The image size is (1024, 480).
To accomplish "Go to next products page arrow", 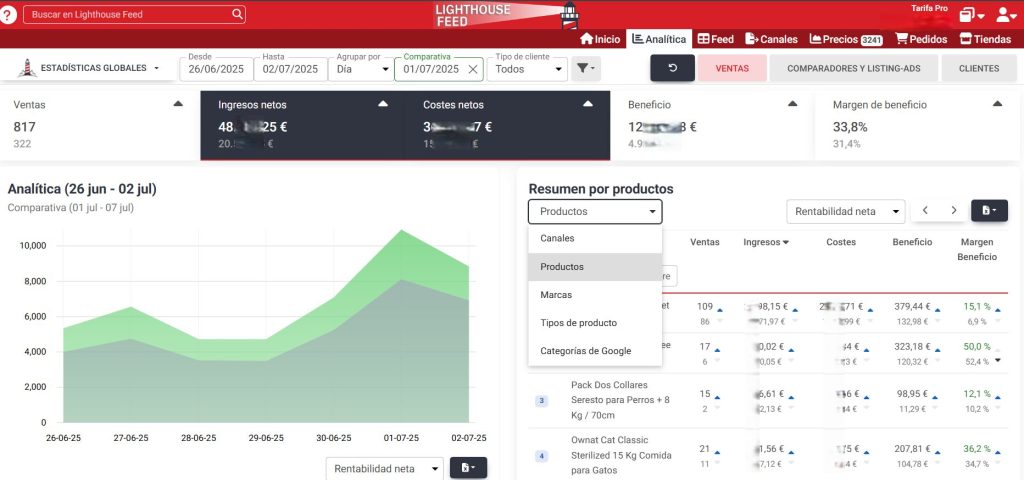I will click(954, 211).
